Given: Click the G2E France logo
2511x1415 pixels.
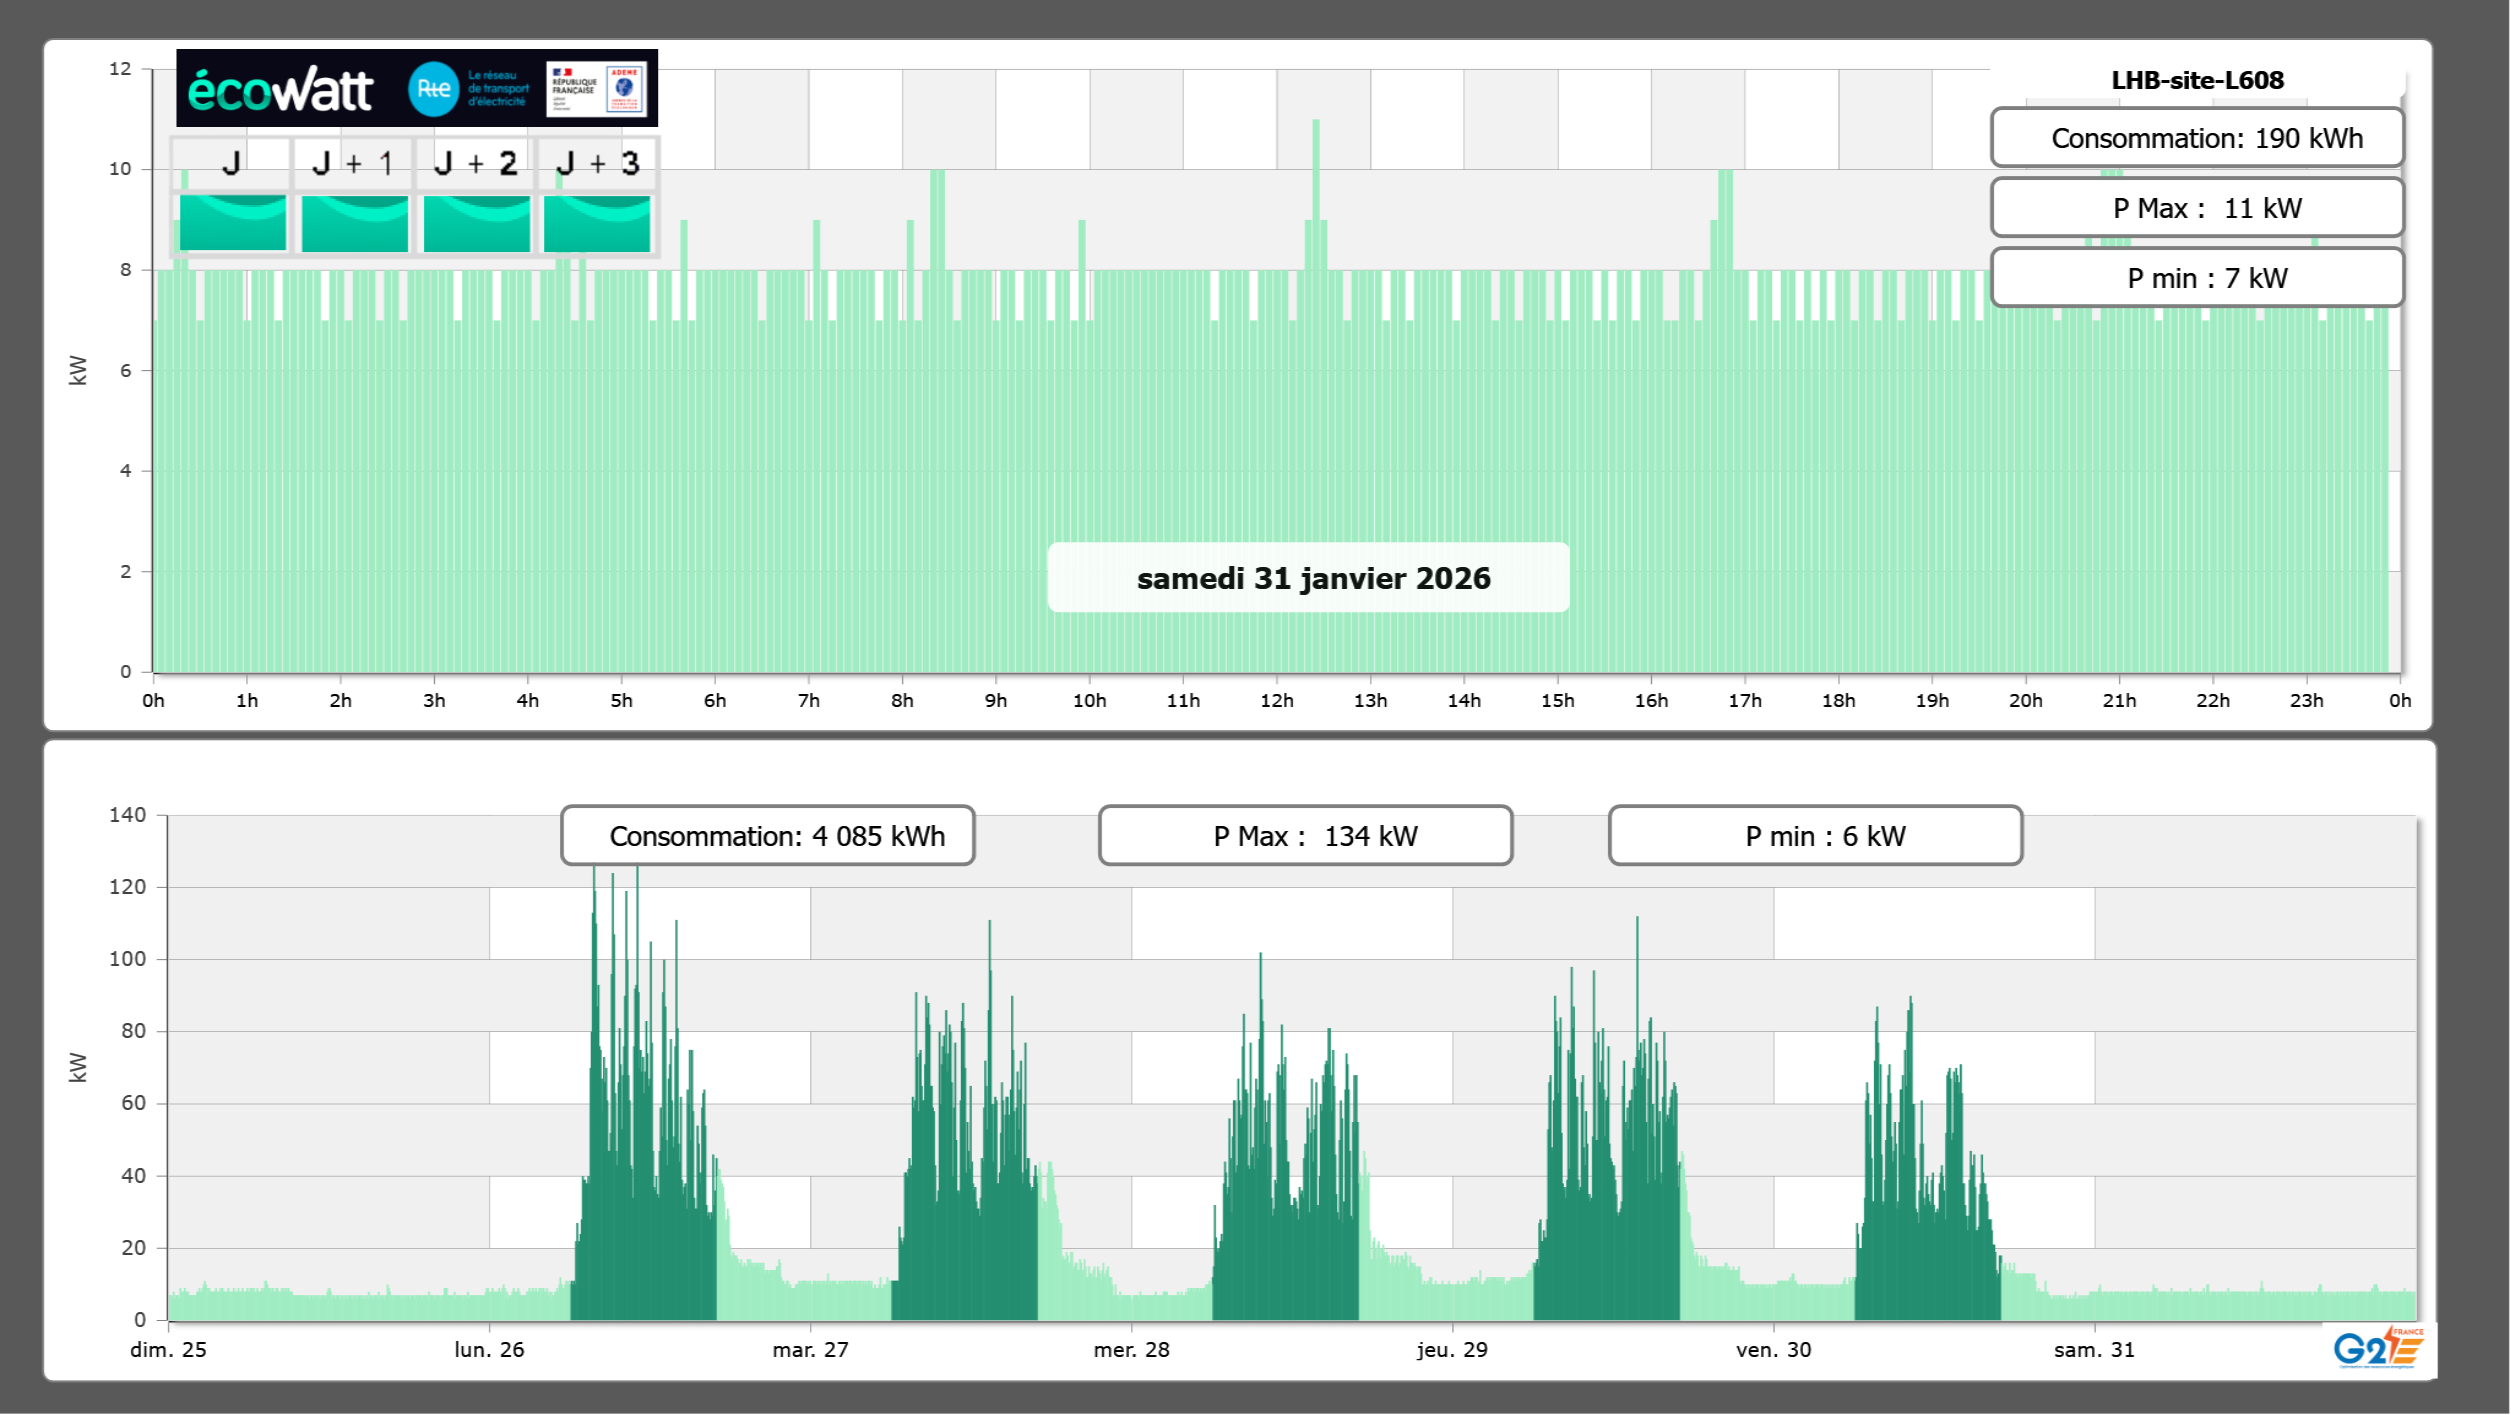Looking at the screenshot, I should 2377,1348.
